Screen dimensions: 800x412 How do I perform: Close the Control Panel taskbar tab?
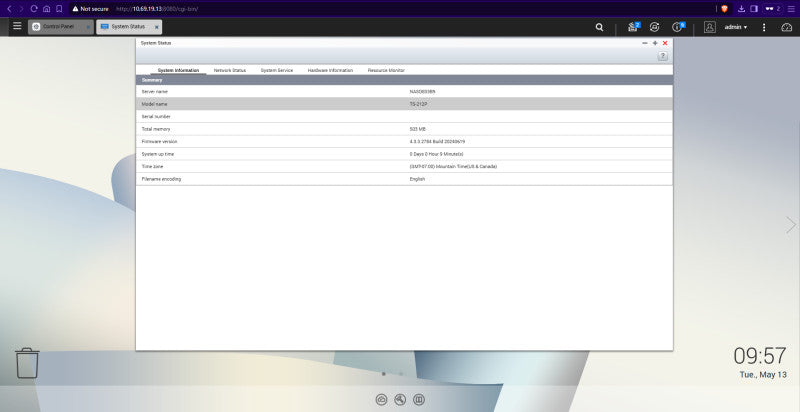[x=88, y=27]
